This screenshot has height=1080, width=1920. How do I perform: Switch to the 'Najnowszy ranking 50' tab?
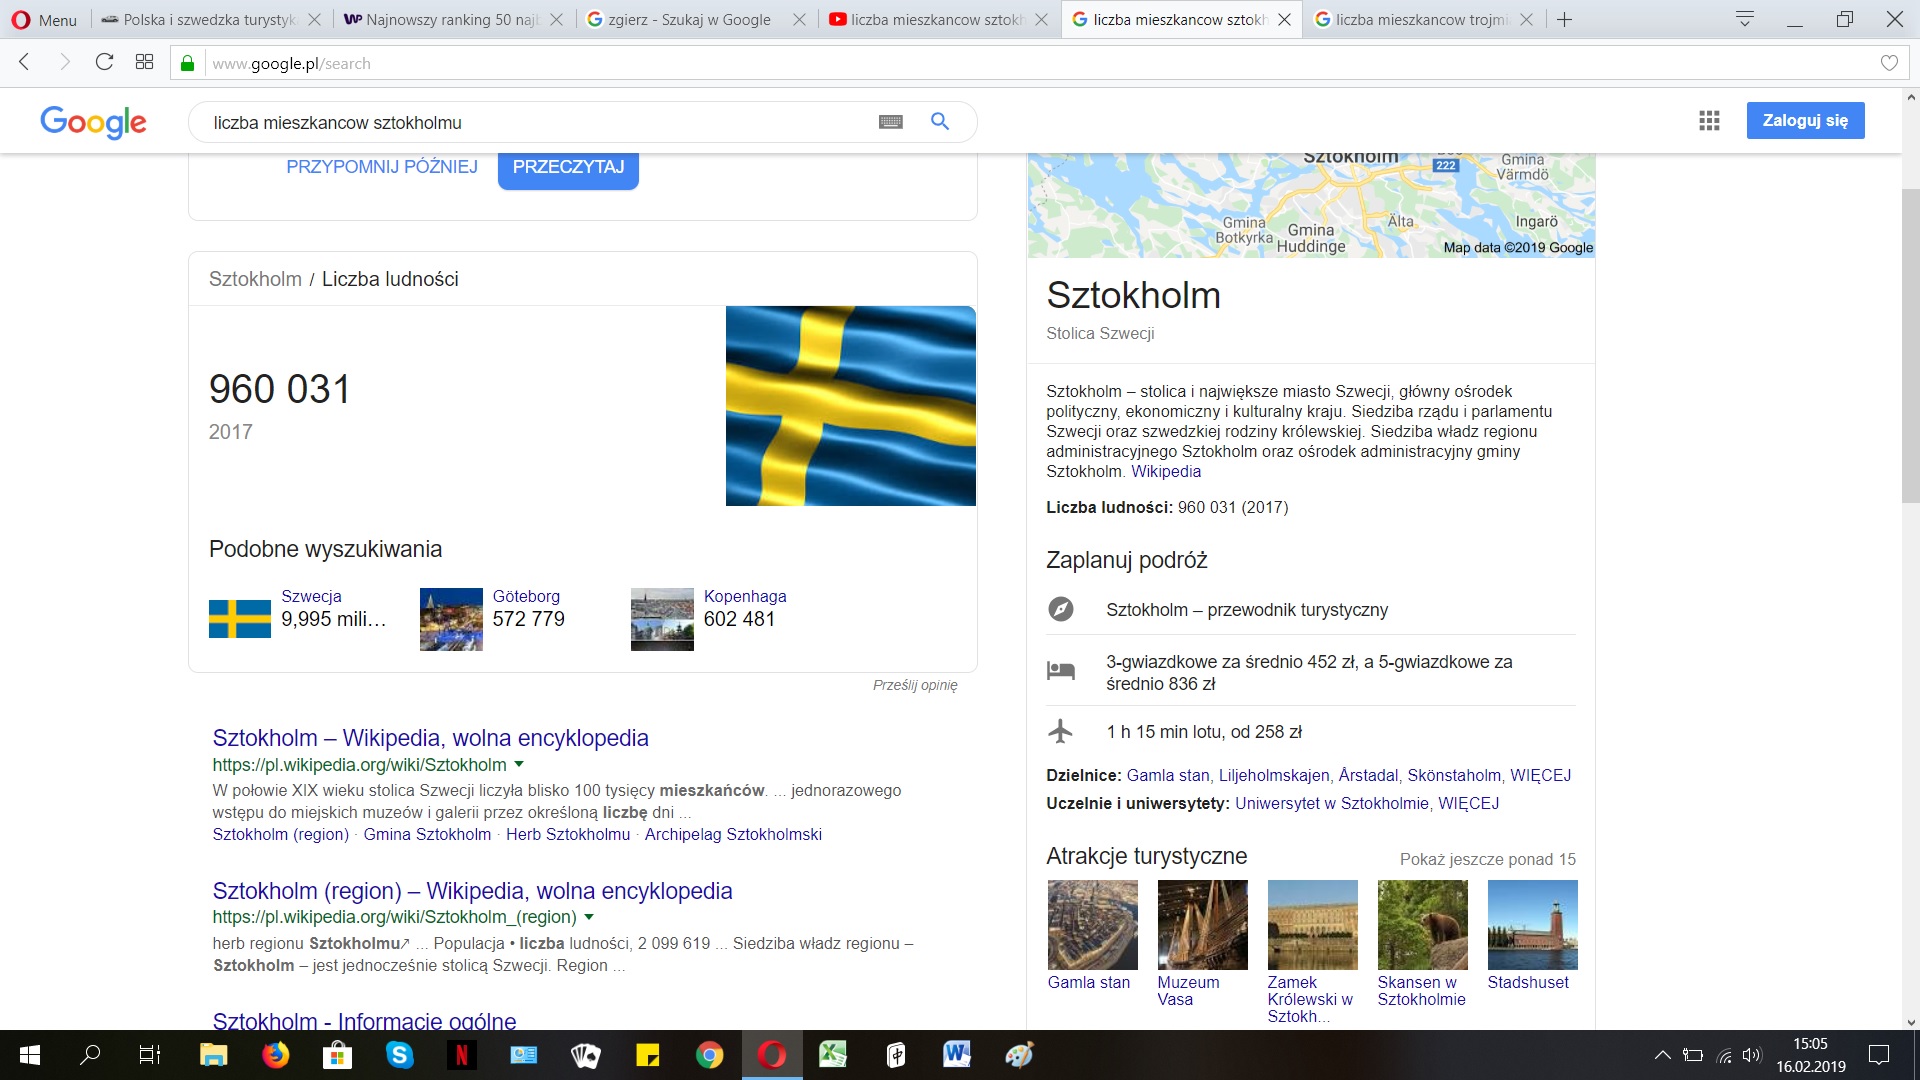coord(453,19)
